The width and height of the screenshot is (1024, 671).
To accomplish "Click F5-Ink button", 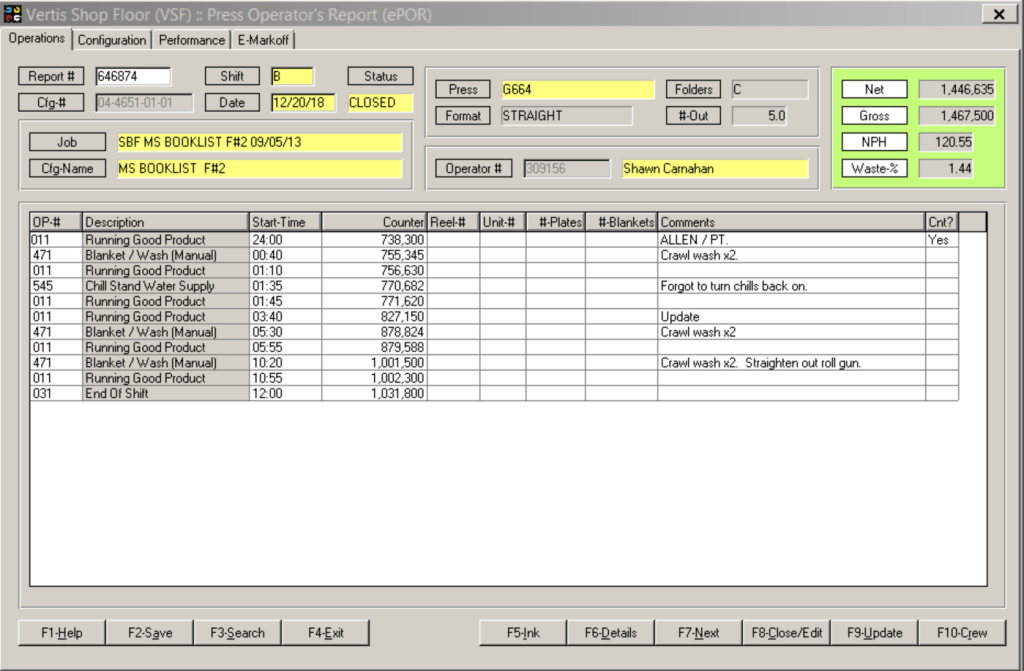I will pos(523,633).
